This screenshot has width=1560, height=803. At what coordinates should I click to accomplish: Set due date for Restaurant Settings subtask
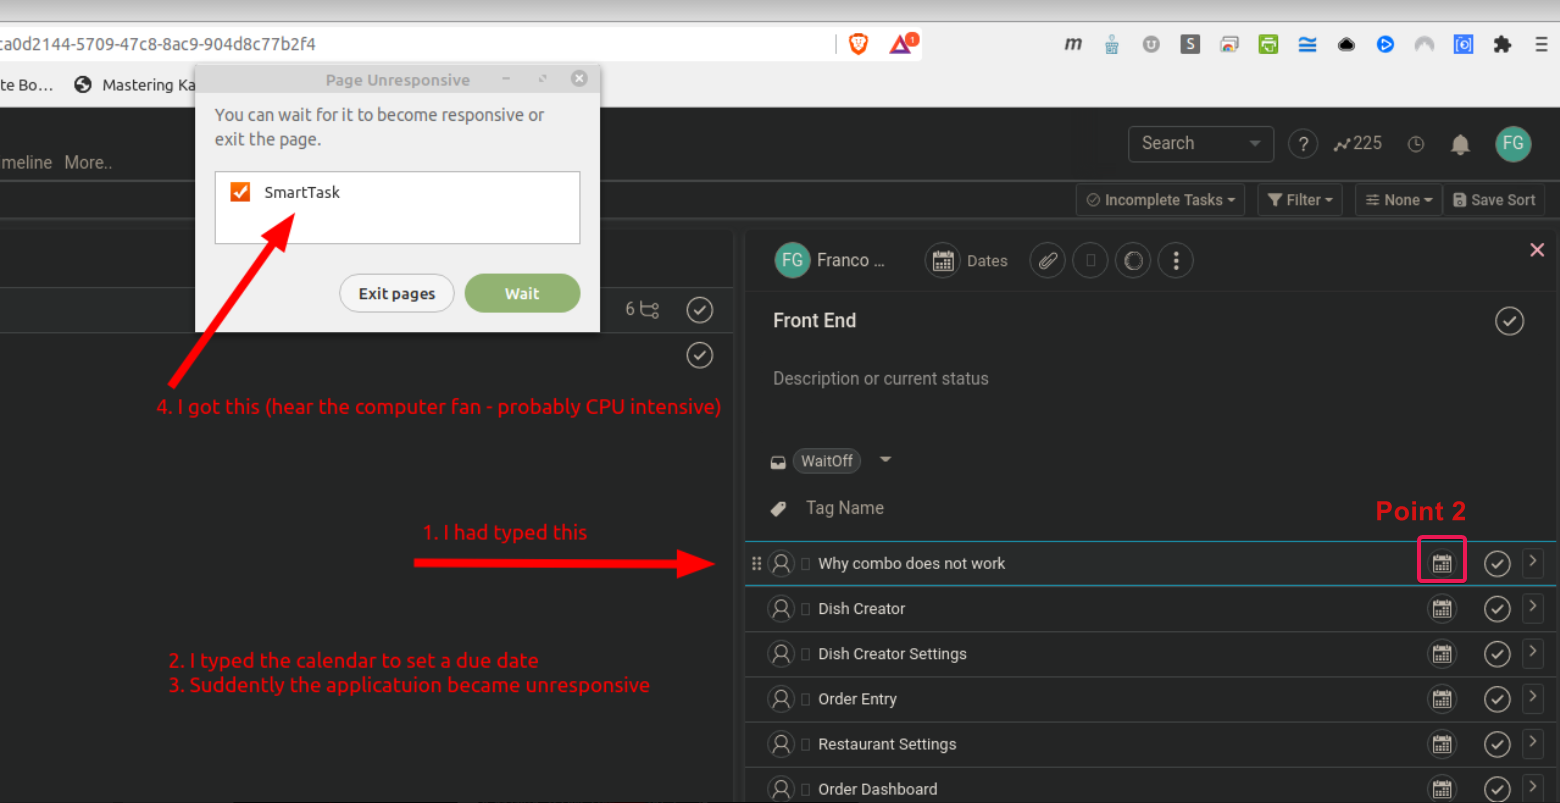[1441, 744]
